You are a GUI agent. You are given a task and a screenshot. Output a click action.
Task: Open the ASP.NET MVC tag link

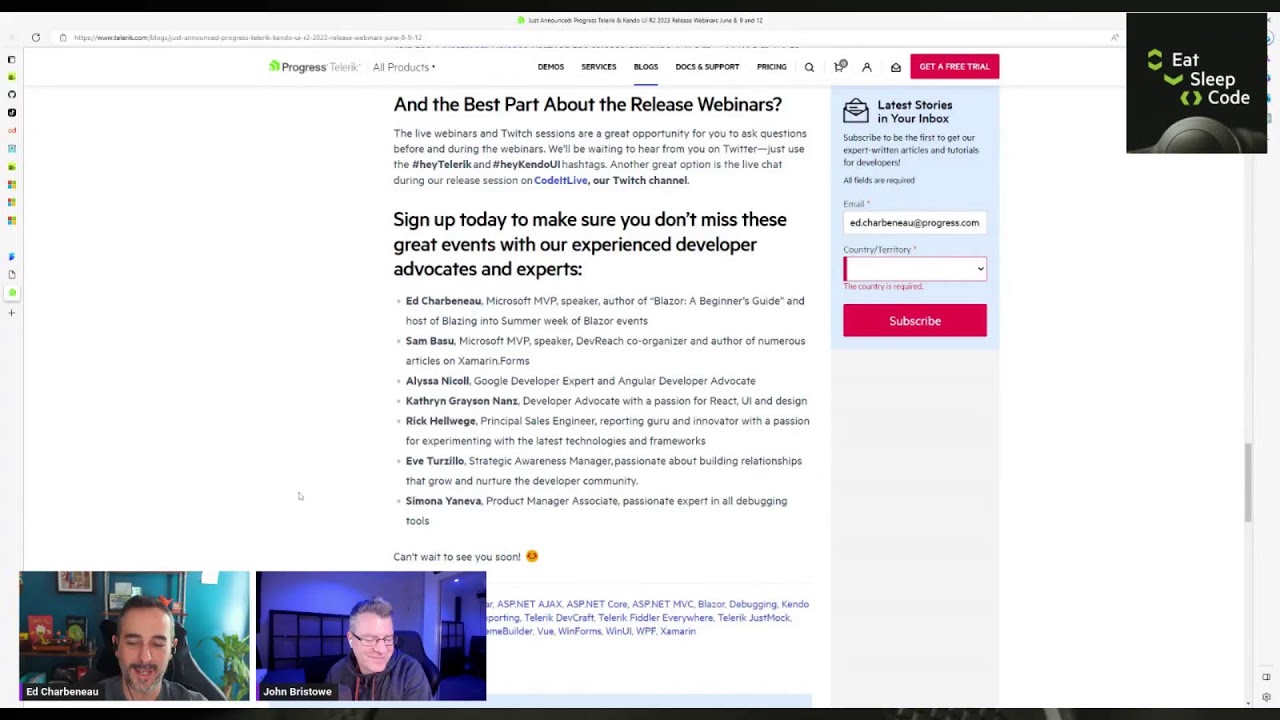tap(662, 604)
